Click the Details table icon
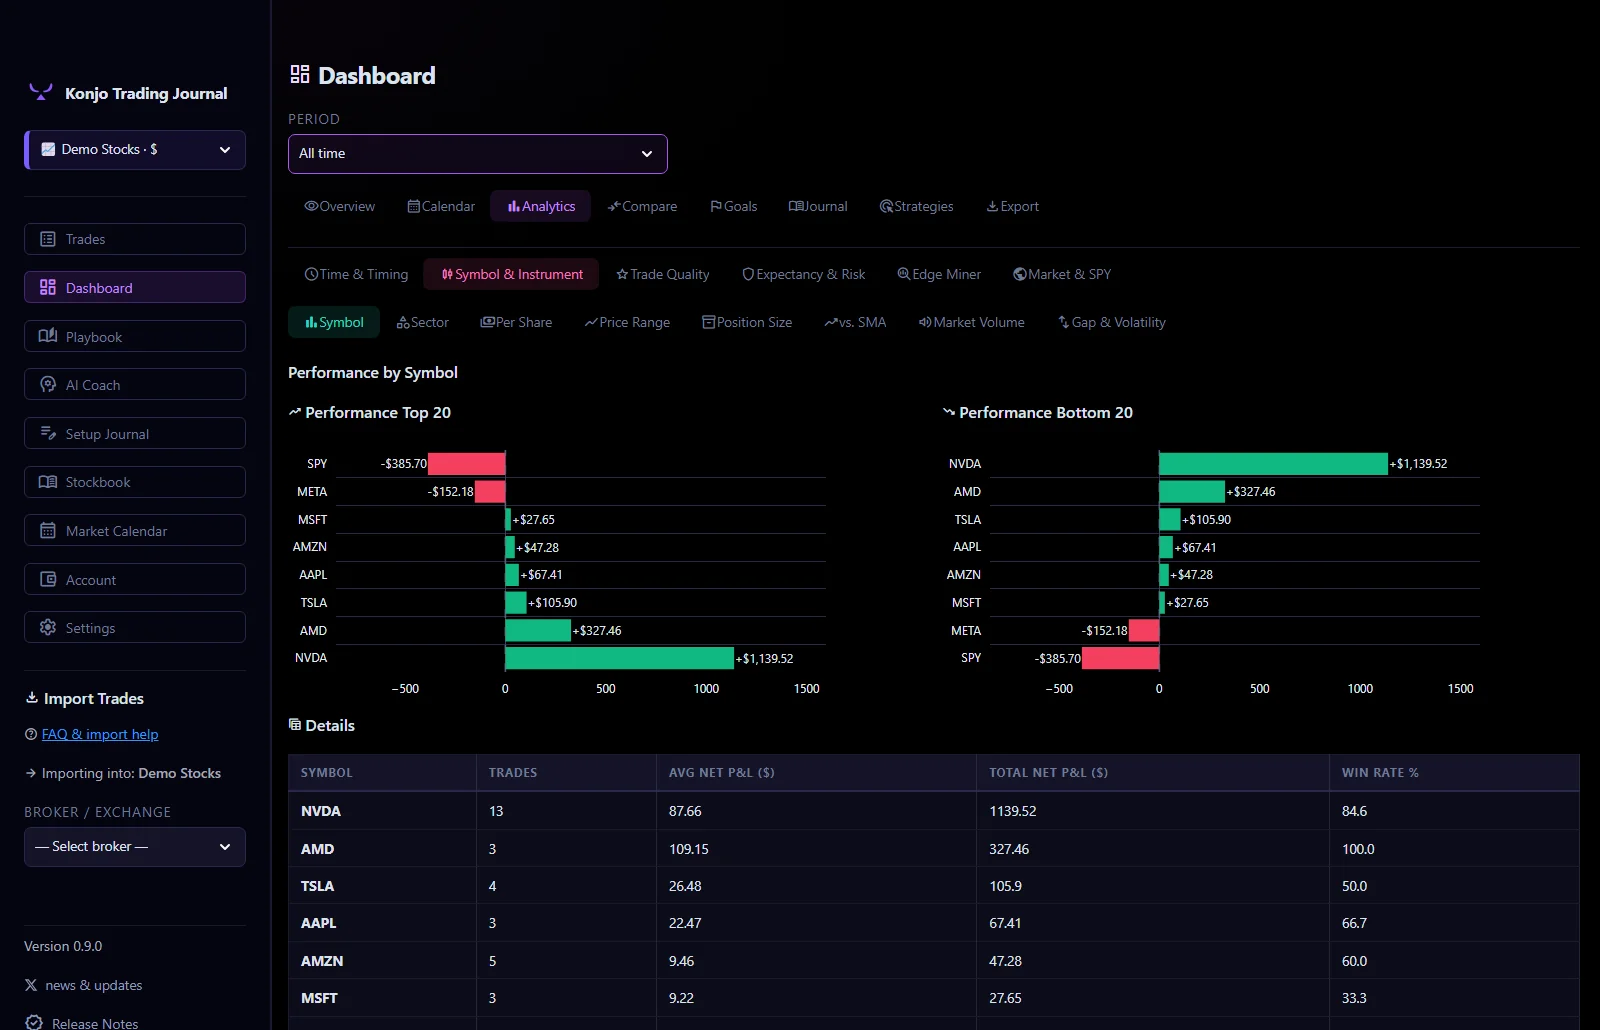The height and width of the screenshot is (1030, 1600). (x=295, y=725)
